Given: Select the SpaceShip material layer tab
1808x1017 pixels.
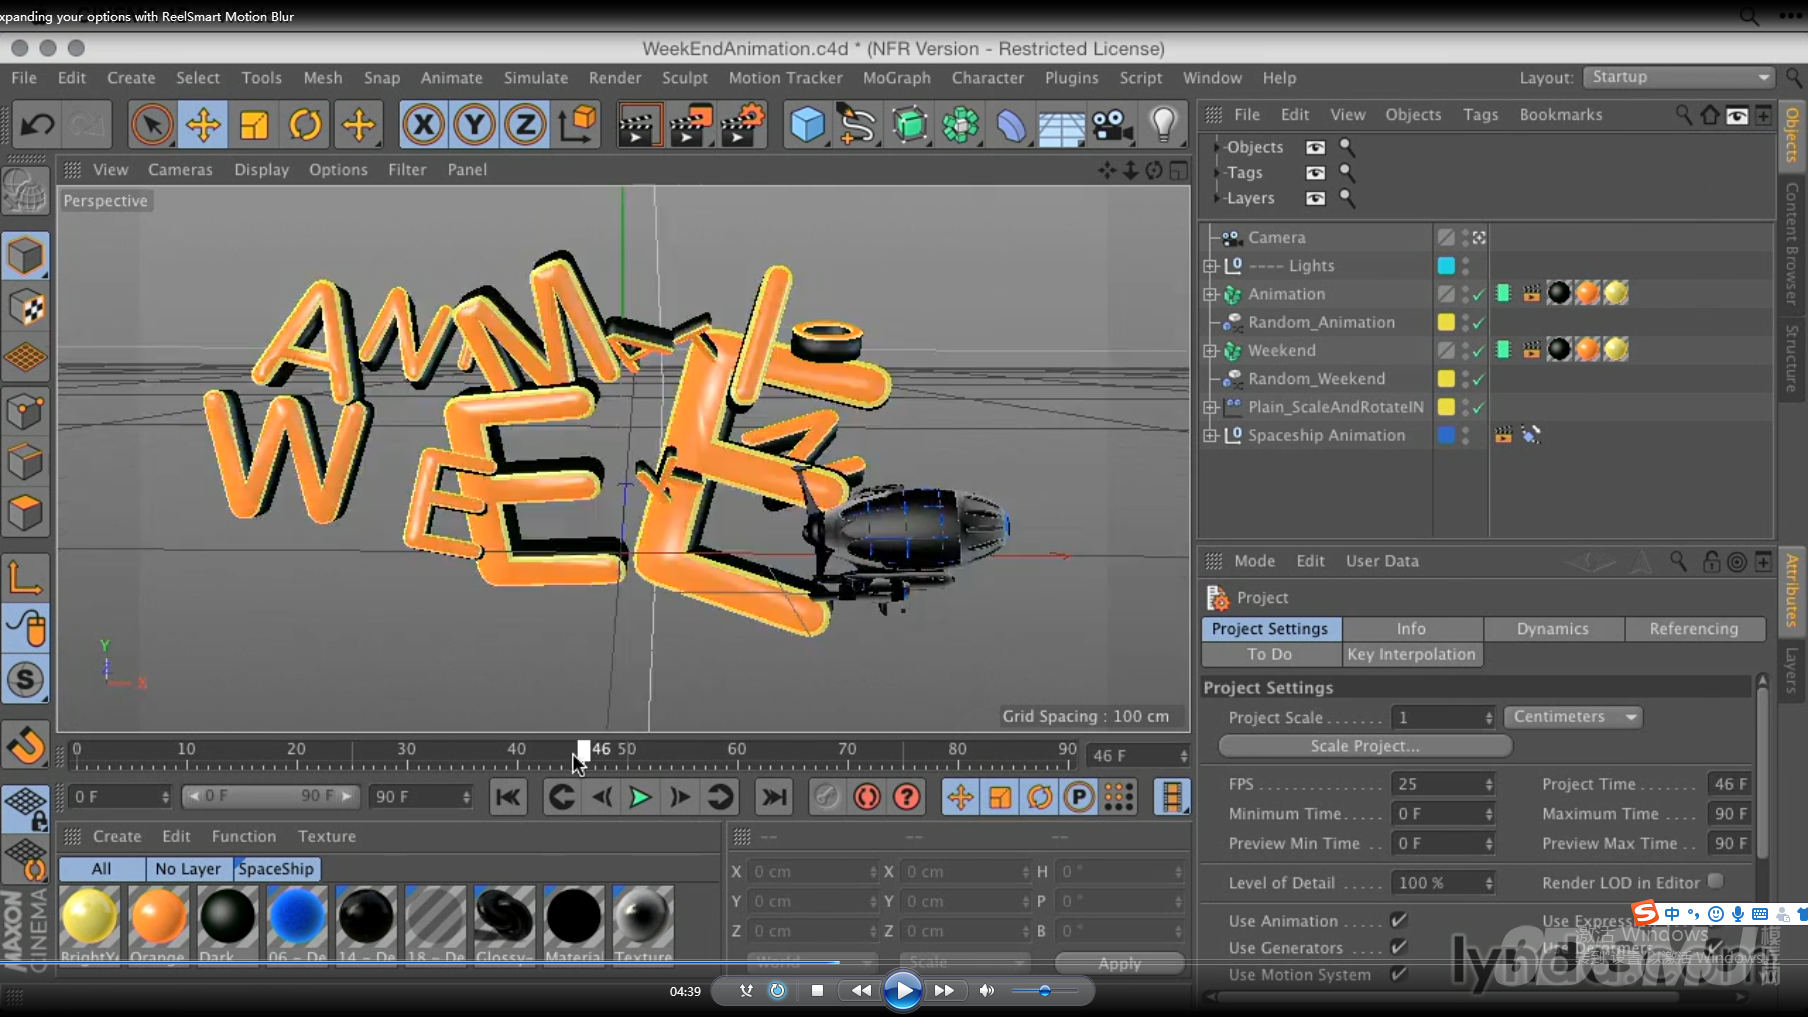Looking at the screenshot, I should point(276,869).
